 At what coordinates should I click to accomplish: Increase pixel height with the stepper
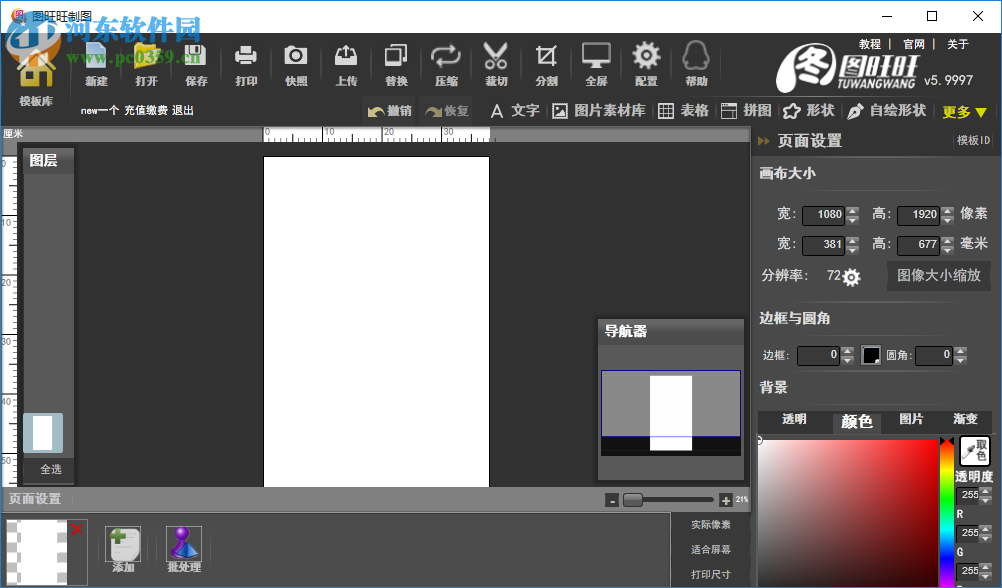[948, 210]
